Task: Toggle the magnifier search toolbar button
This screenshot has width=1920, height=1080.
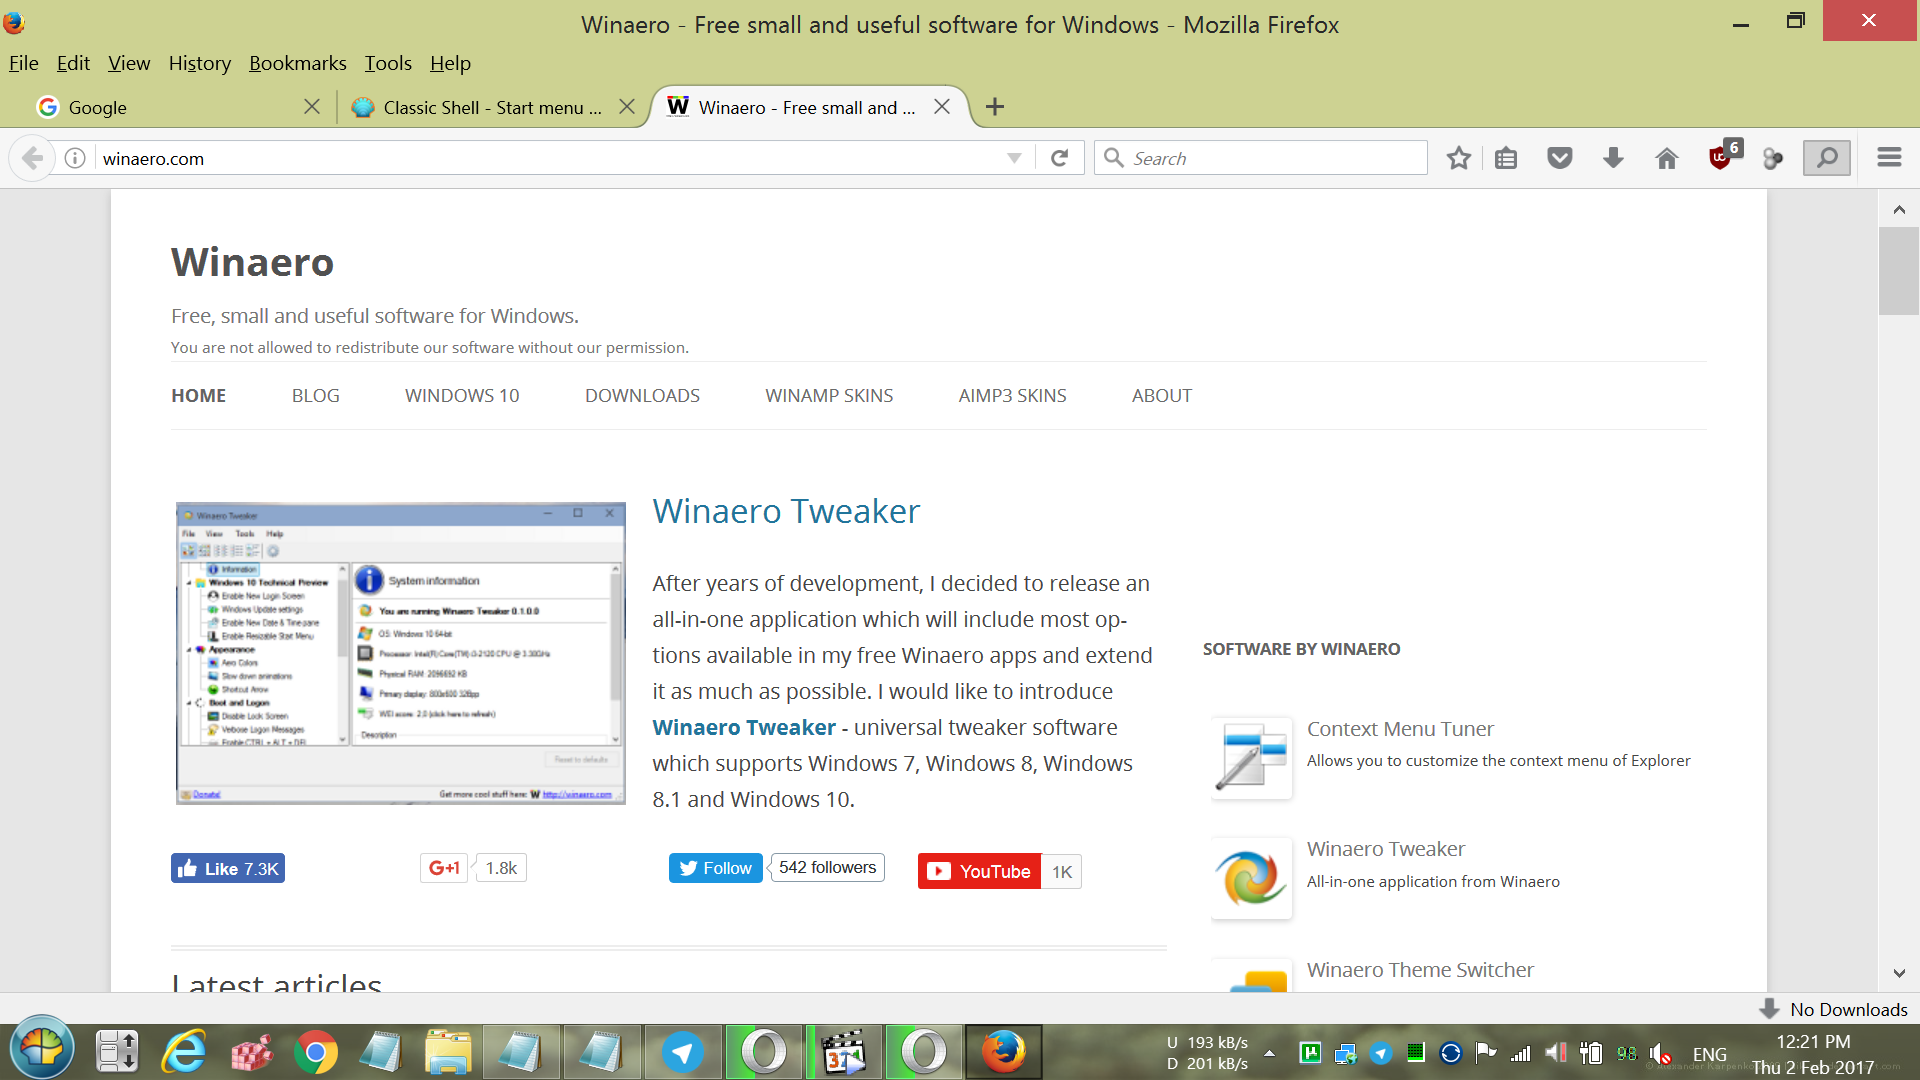Action: click(1826, 158)
